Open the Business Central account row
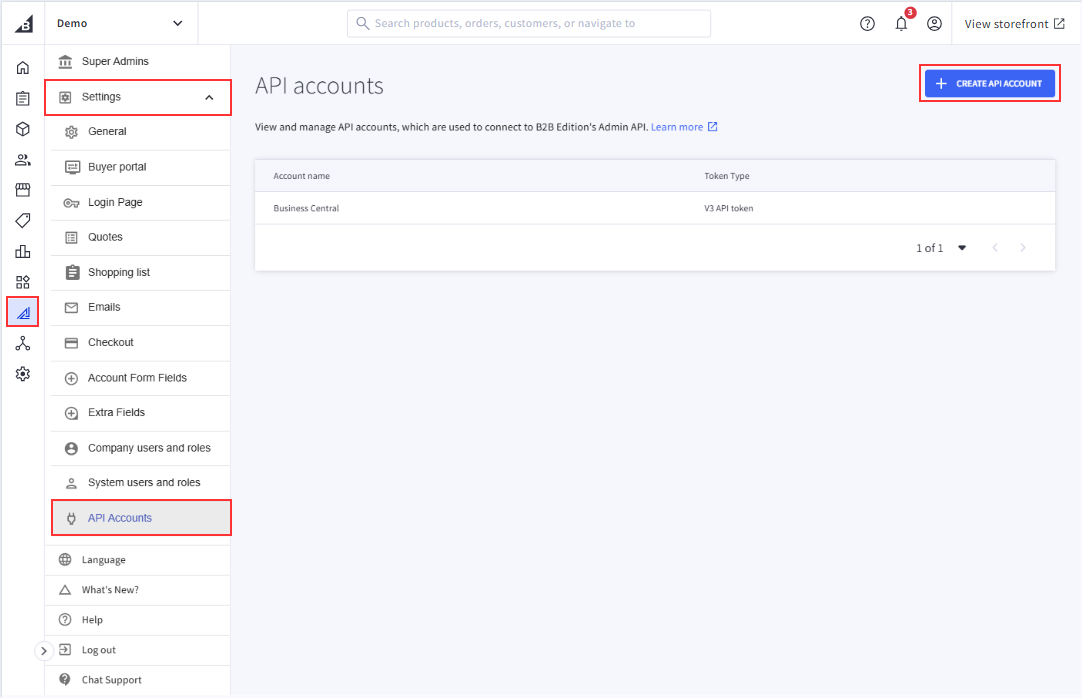This screenshot has width=1082, height=698. (655, 208)
